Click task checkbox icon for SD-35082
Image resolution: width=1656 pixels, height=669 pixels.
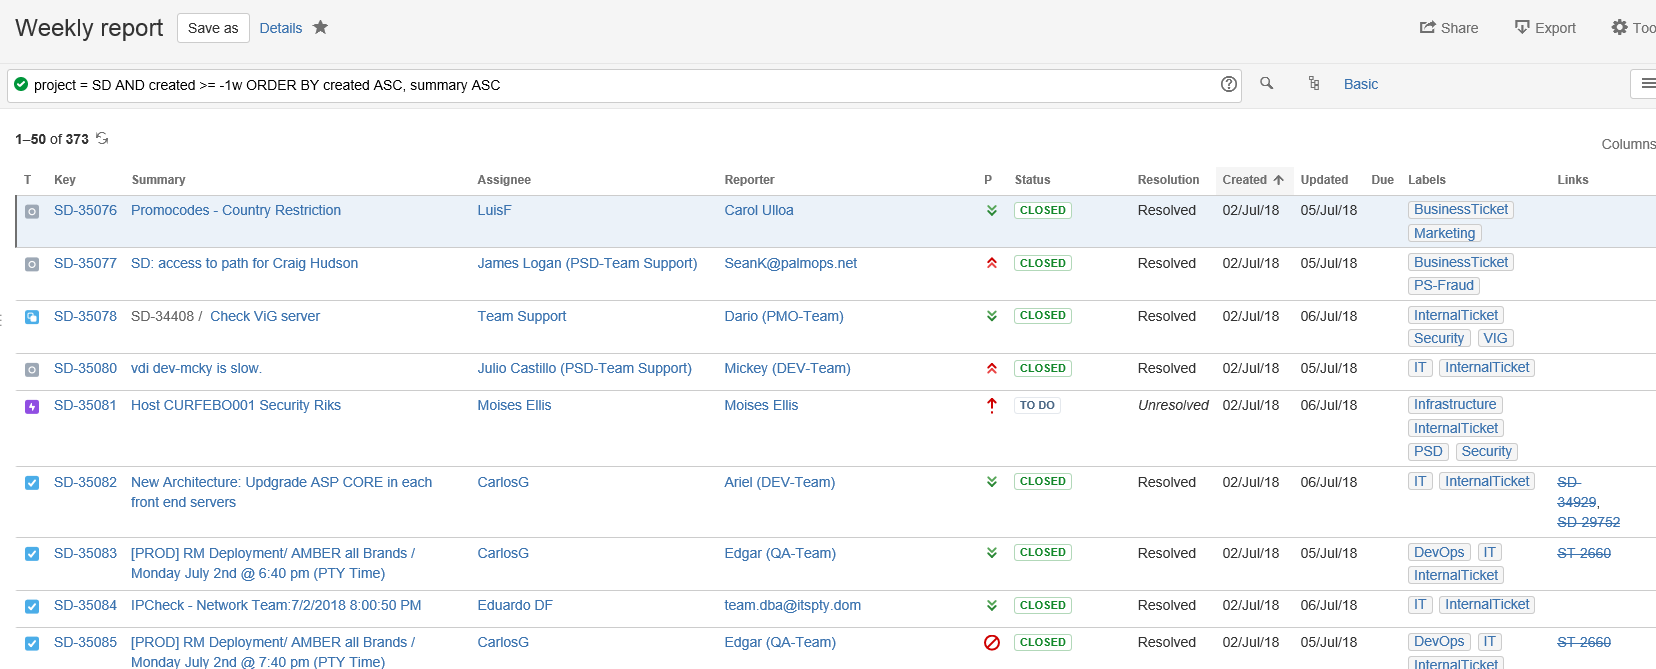32,483
